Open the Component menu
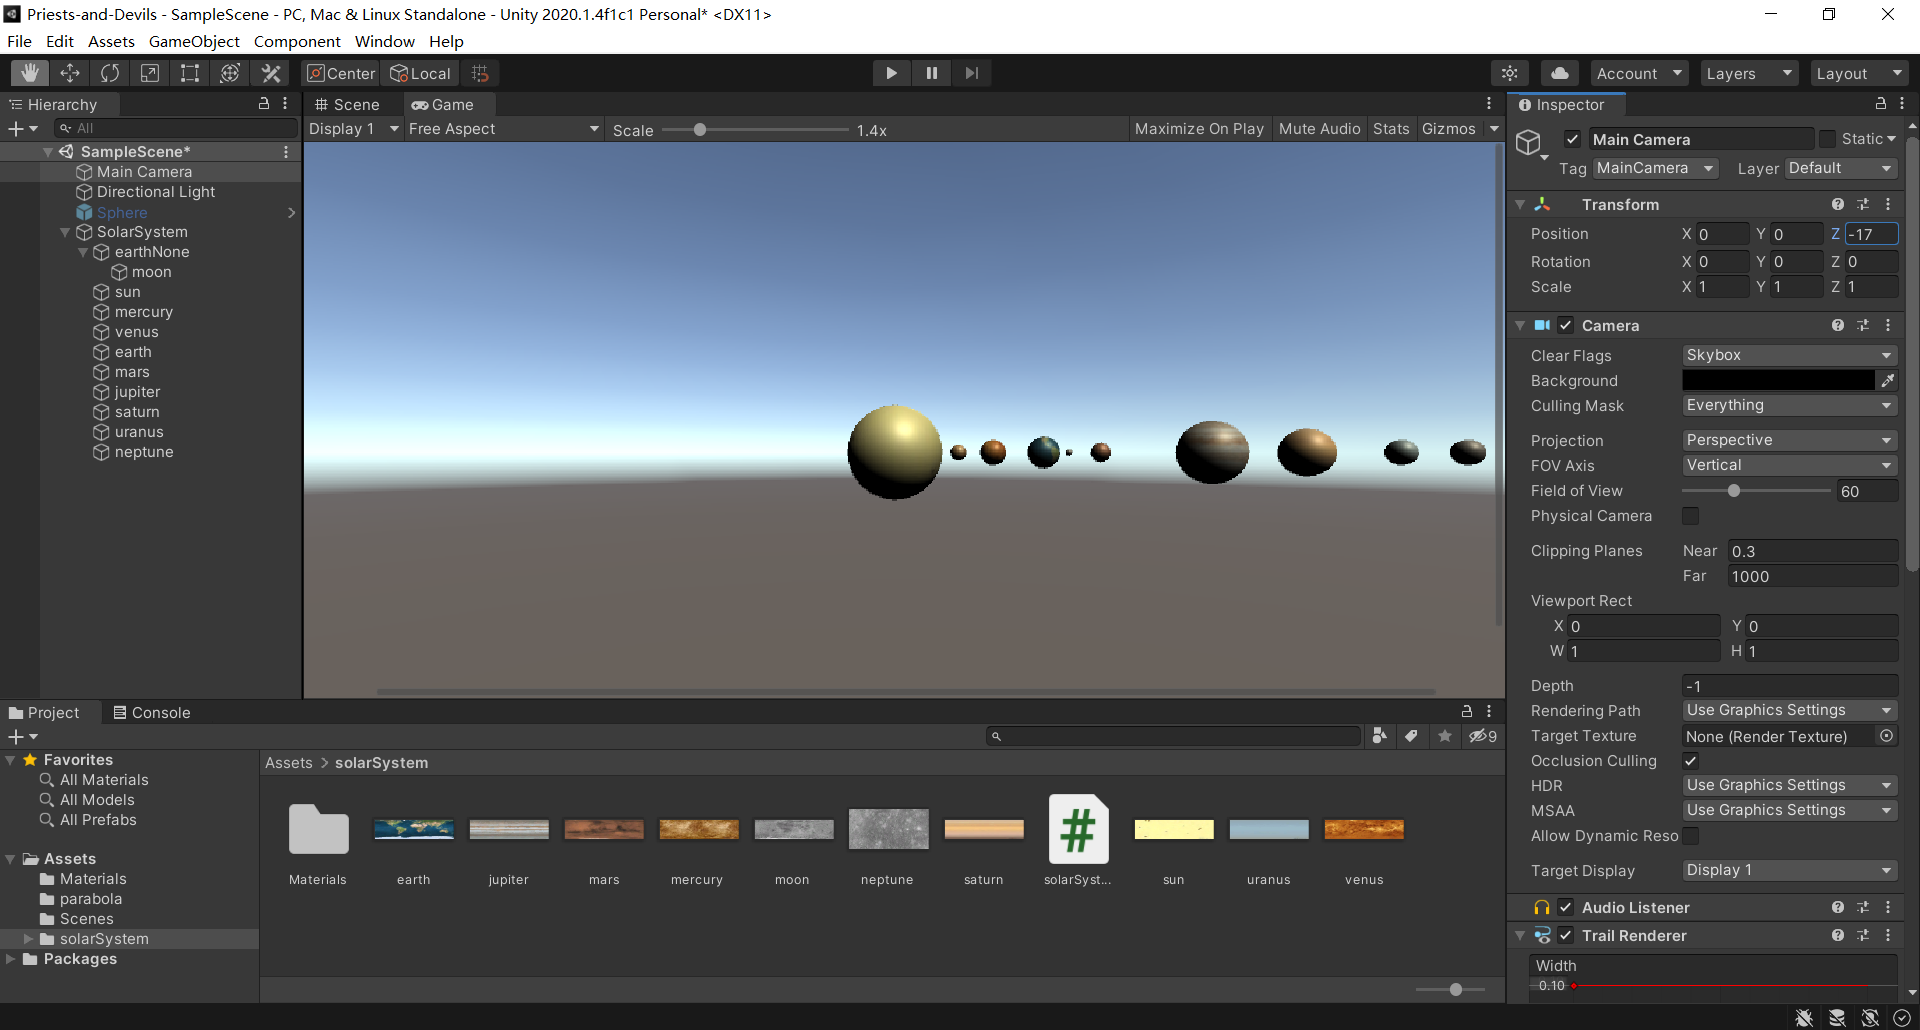Screen dimensions: 1920x1030 point(297,41)
